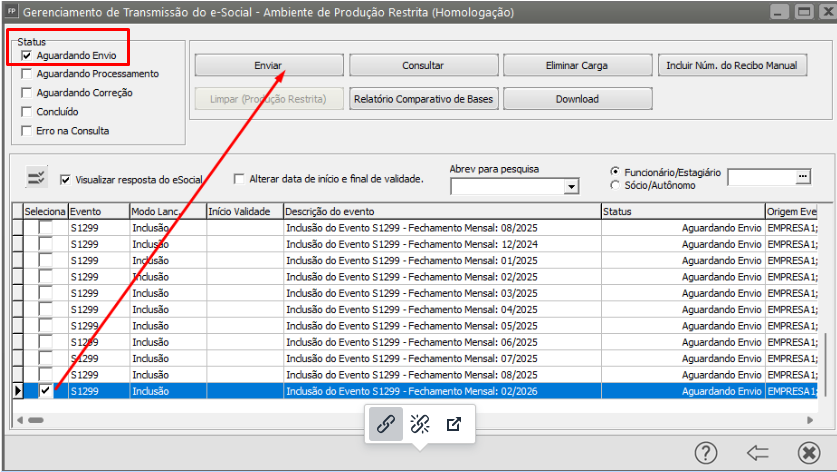Click the ellipsis browse button
The image size is (837, 472).
[802, 177]
